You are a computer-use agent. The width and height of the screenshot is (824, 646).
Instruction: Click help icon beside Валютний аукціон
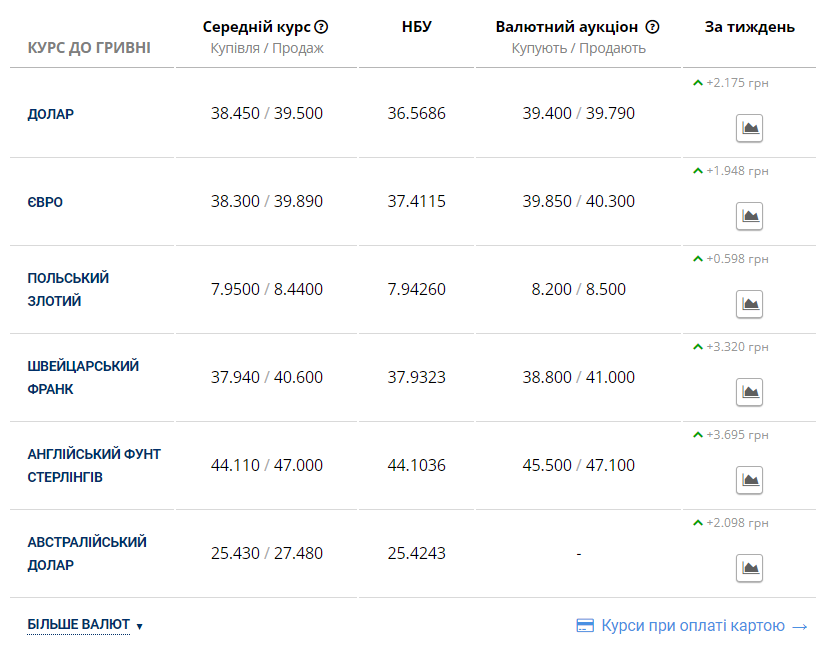[x=653, y=27]
